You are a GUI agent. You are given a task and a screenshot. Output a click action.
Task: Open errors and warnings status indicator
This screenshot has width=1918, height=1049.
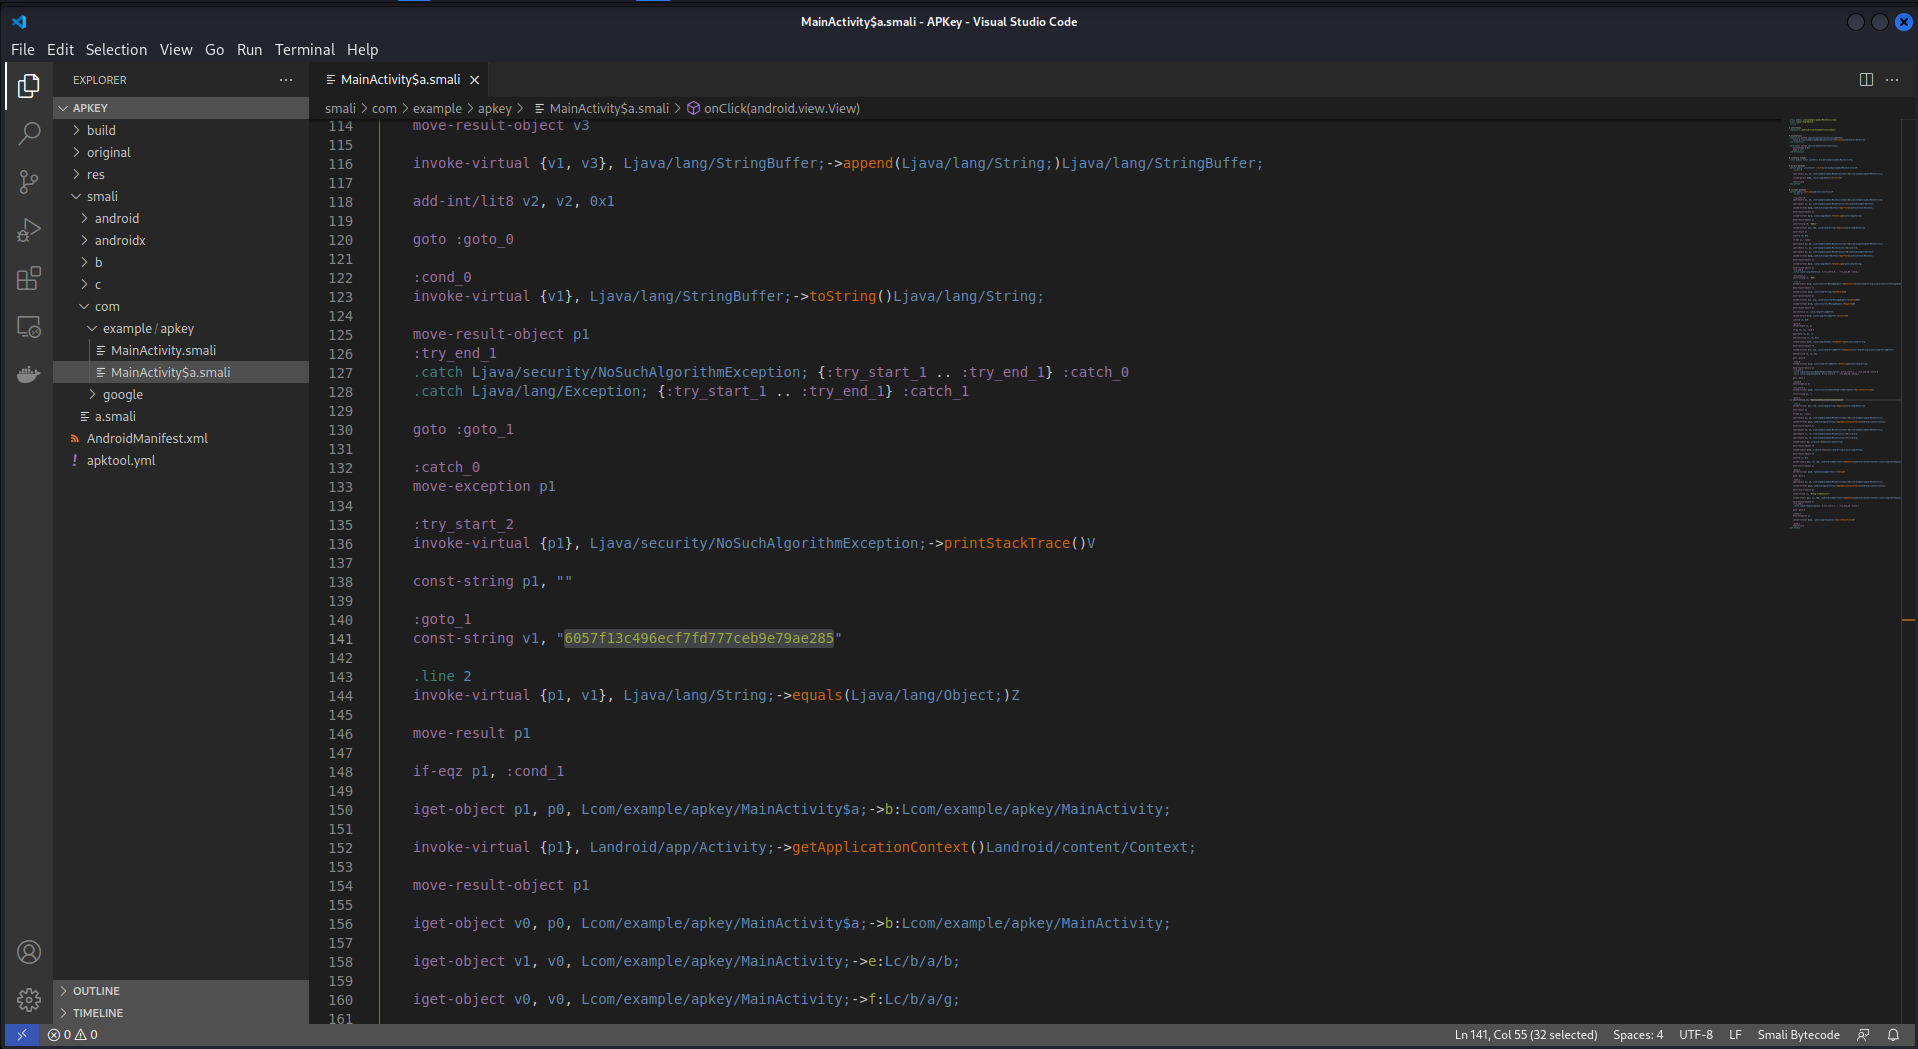click(72, 1035)
